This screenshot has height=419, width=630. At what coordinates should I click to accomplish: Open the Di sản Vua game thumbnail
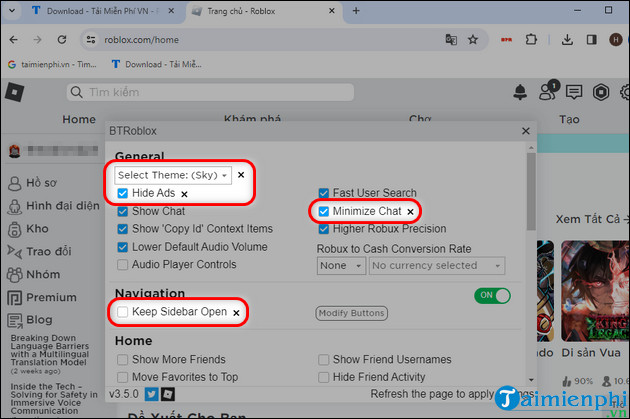click(x=595, y=291)
